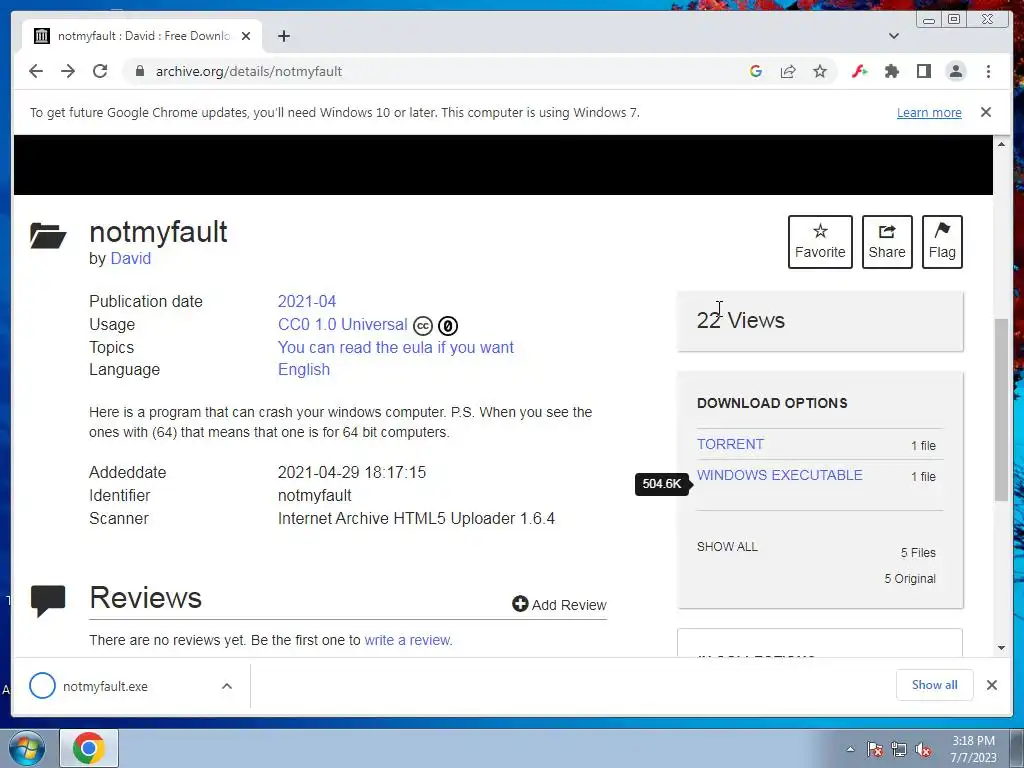Go back to the previous page
Viewport: 1024px width, 768px height.
coord(36,71)
